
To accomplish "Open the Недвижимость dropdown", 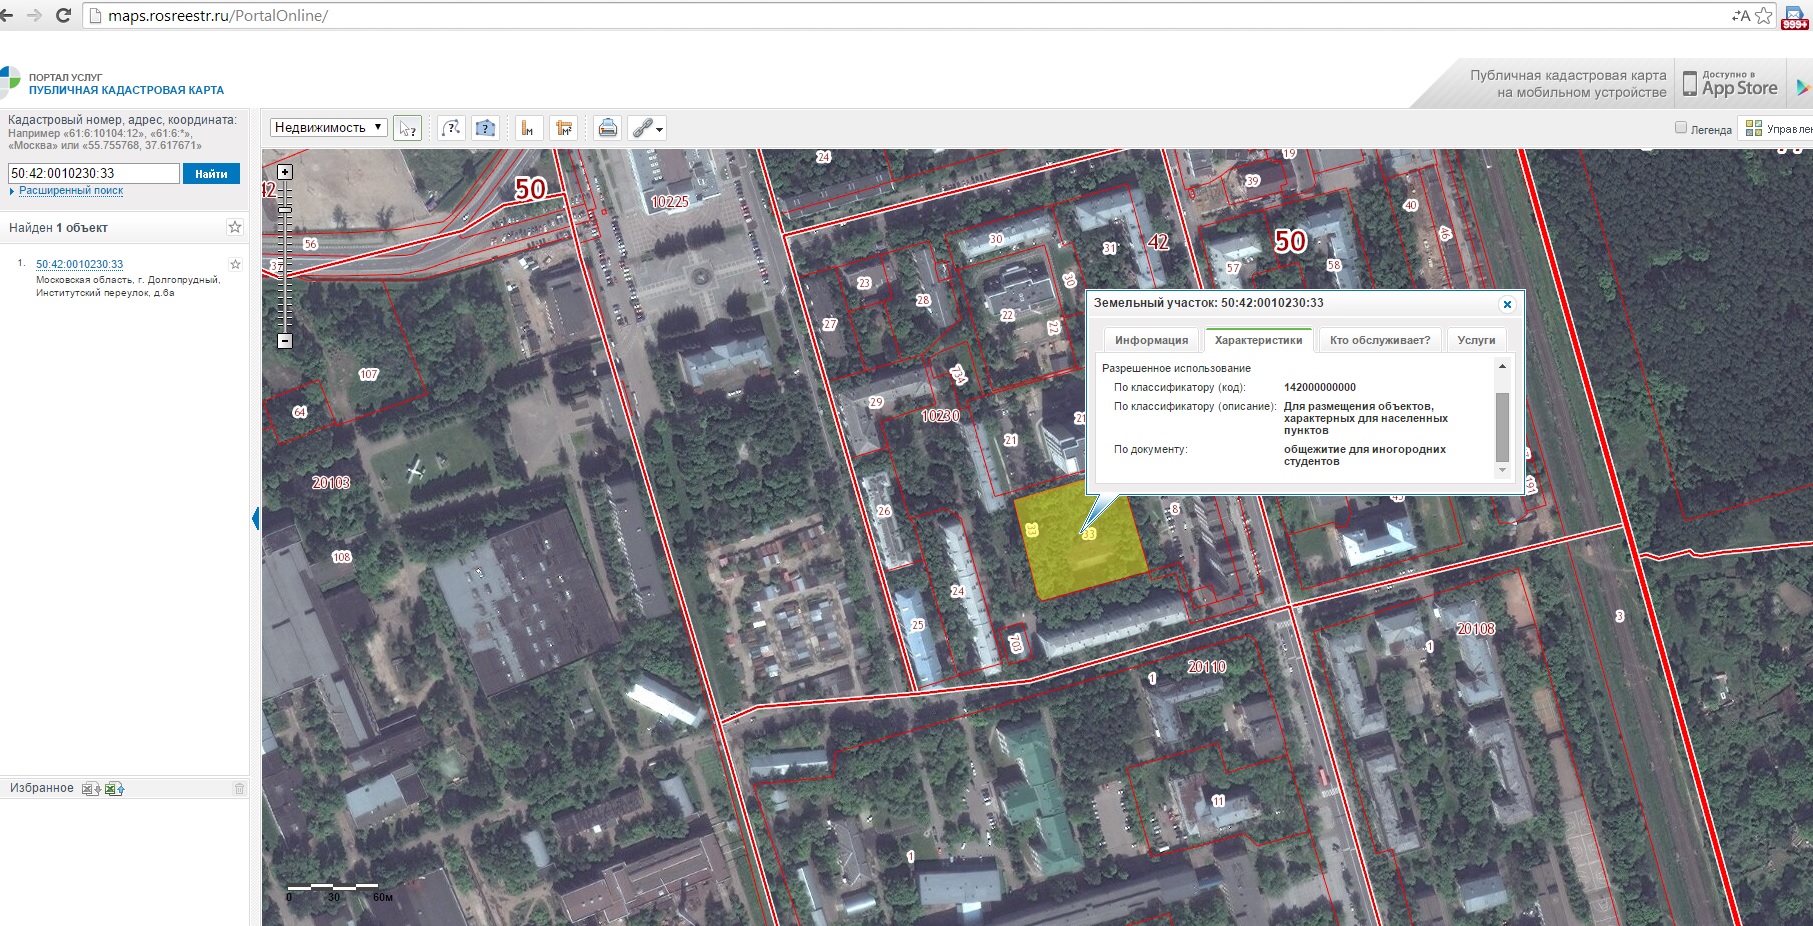I will [328, 127].
